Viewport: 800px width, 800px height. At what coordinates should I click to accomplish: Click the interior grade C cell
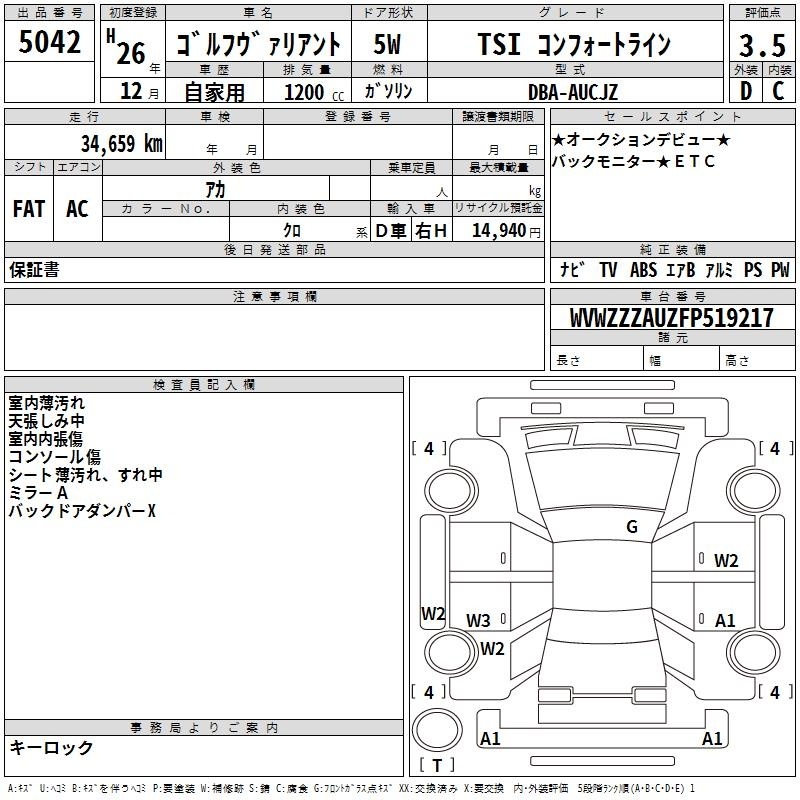tap(778, 91)
